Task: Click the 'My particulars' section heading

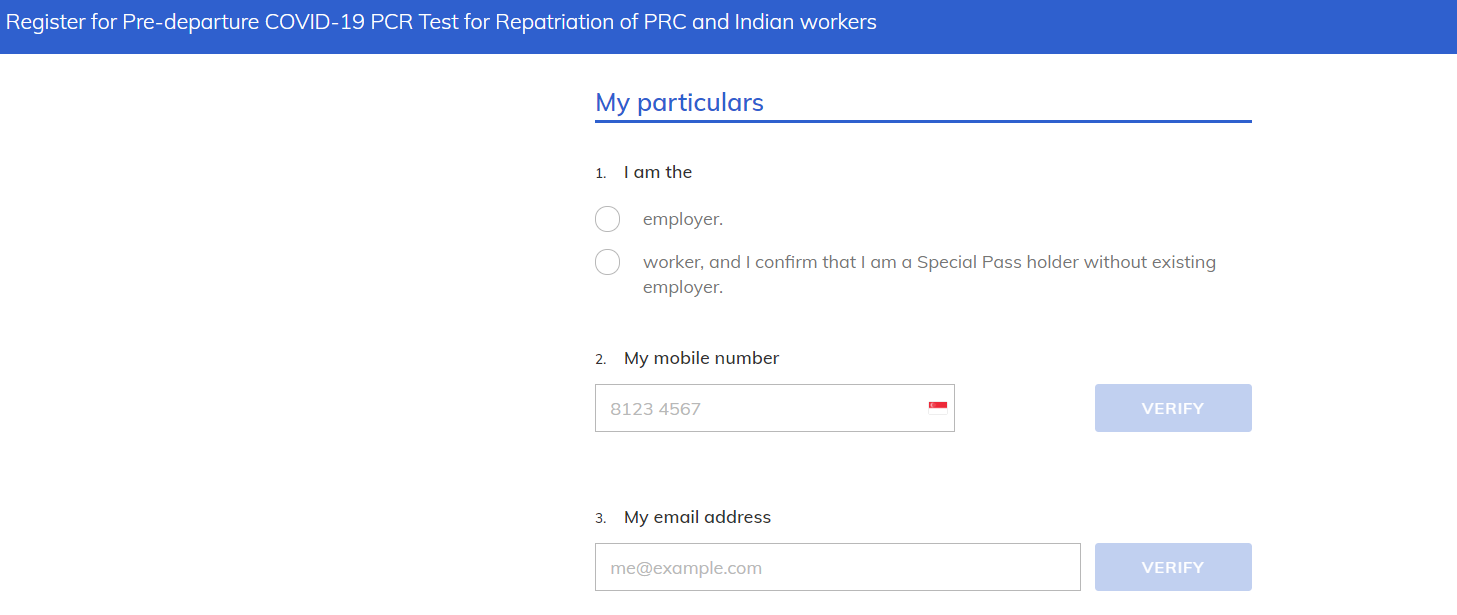Action: click(x=679, y=102)
